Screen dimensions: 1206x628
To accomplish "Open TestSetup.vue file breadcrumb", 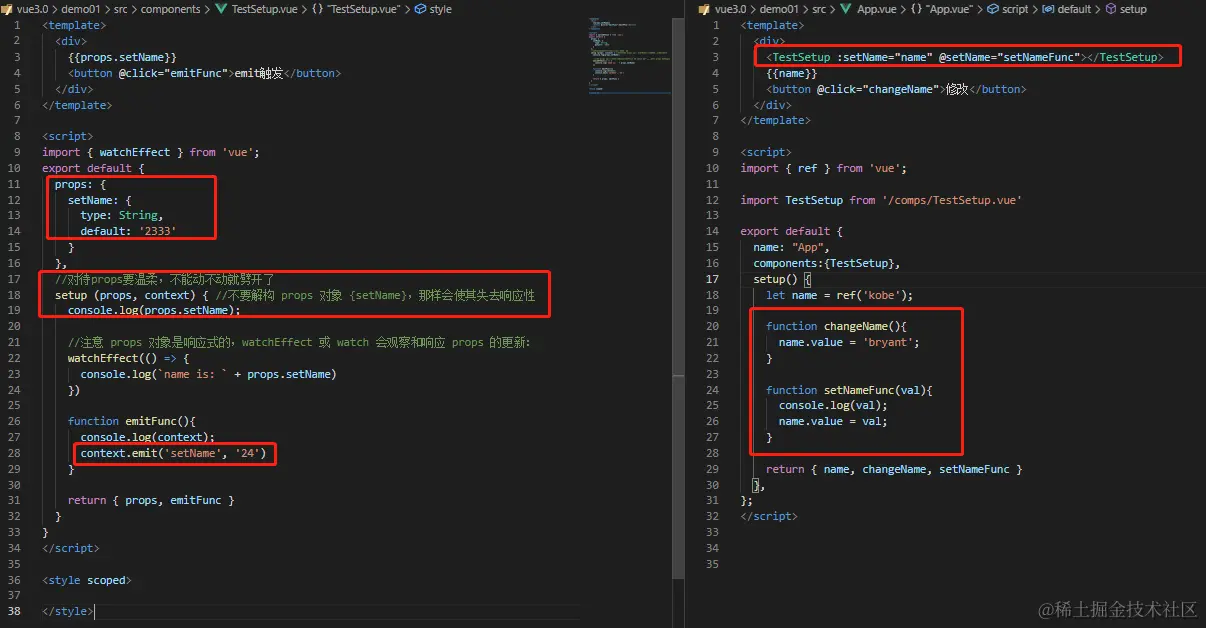I will click(x=264, y=9).
